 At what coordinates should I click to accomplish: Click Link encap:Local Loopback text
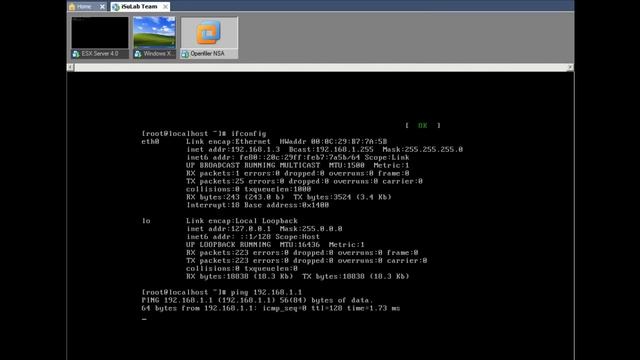242,221
